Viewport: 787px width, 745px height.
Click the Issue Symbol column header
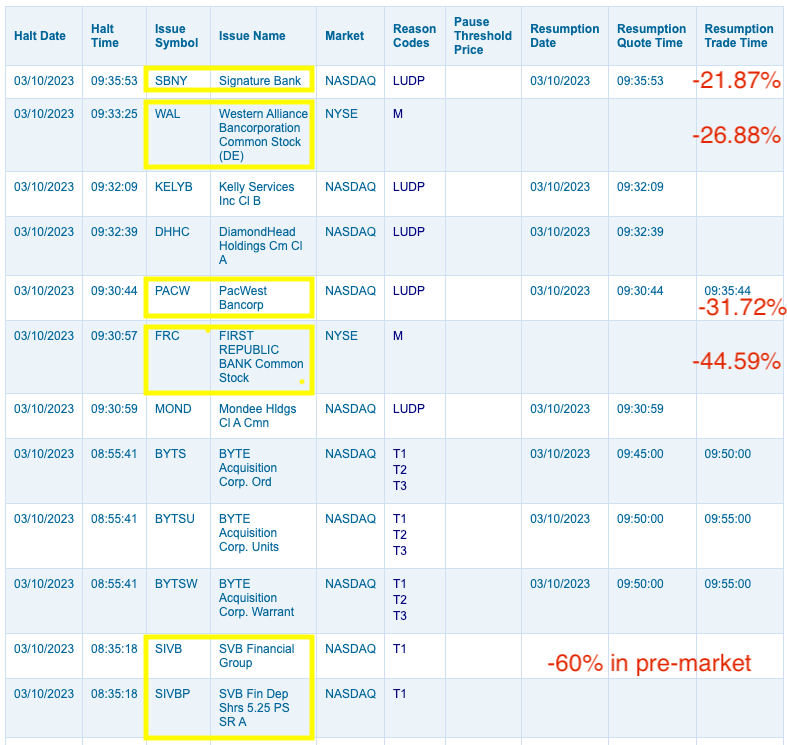click(x=176, y=36)
